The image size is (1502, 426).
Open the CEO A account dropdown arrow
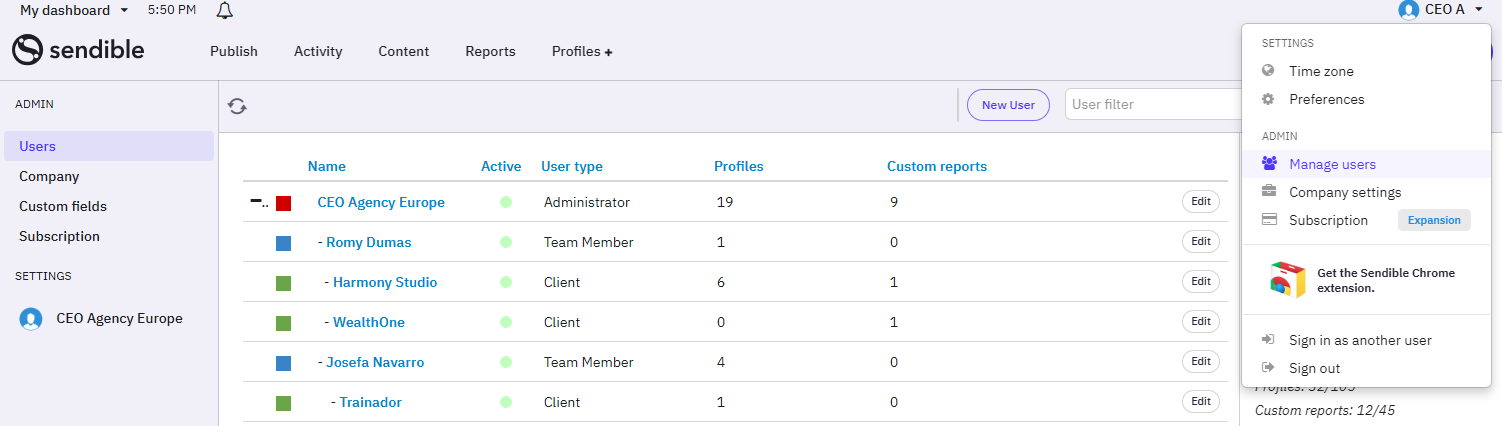click(x=1479, y=10)
